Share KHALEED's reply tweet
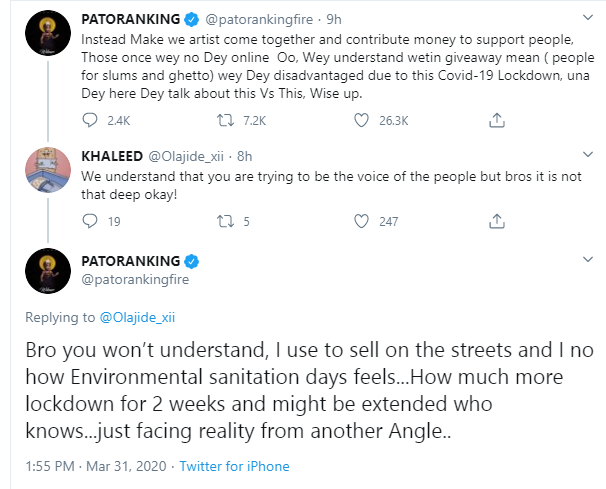The image size is (606, 489). [x=495, y=221]
